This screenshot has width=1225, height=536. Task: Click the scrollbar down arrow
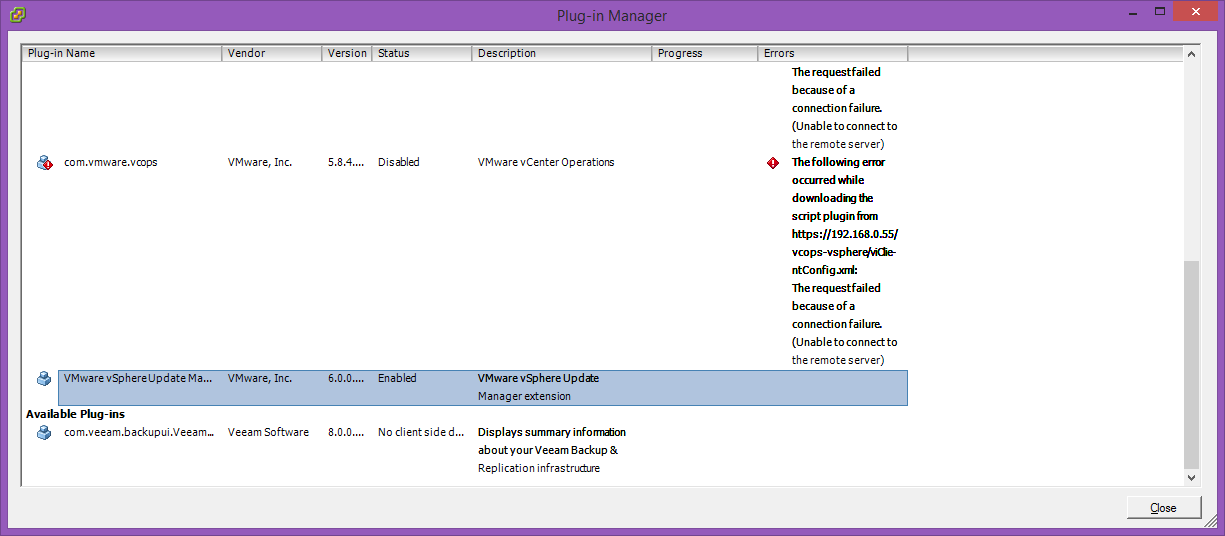[1190, 478]
